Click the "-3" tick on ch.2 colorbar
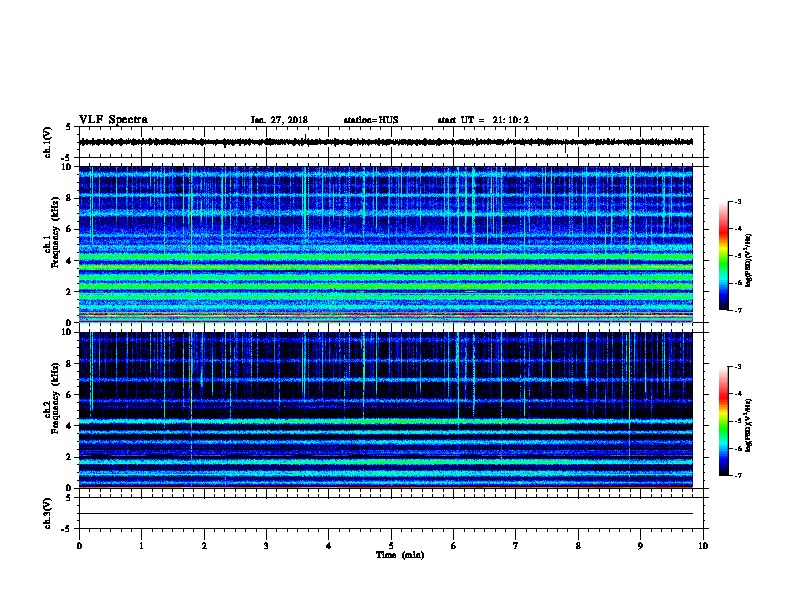Viewport: 792px width, 612px height. (x=737, y=367)
